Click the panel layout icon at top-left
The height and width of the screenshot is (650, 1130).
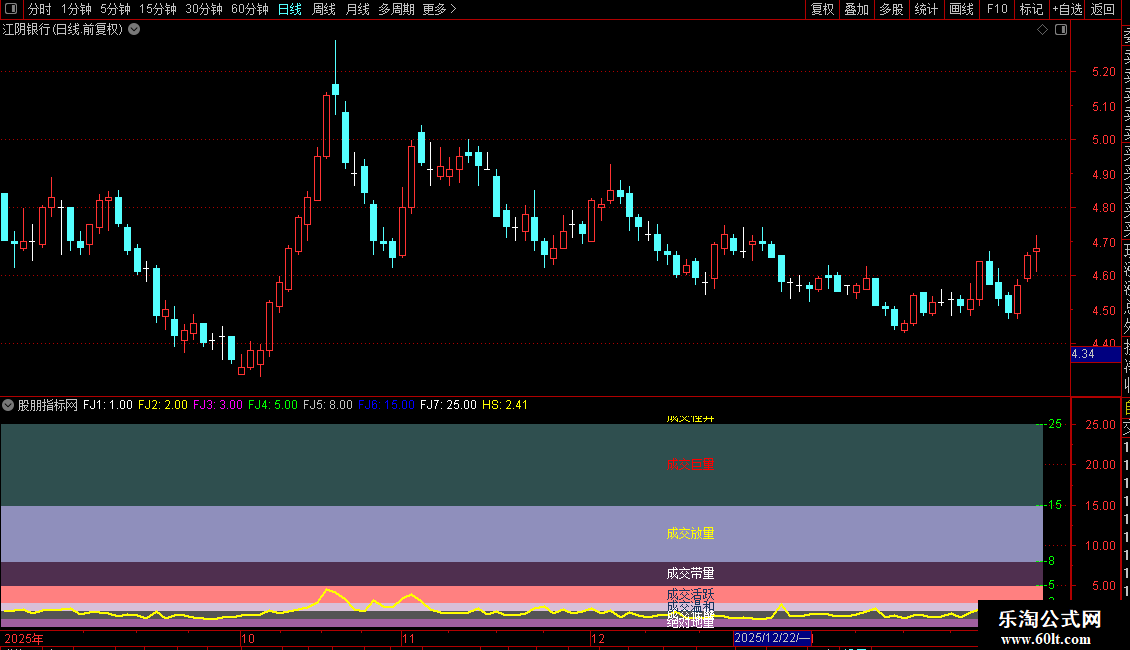[11, 9]
